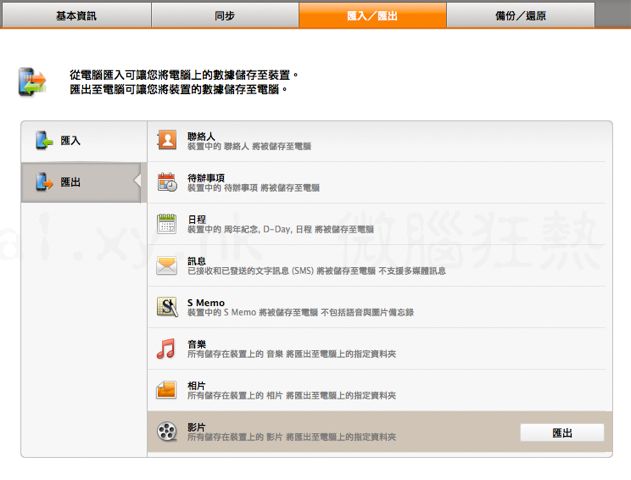The width and height of the screenshot is (631, 480).
Task: Select the 匯入 sidebar option
Action: (x=71, y=141)
